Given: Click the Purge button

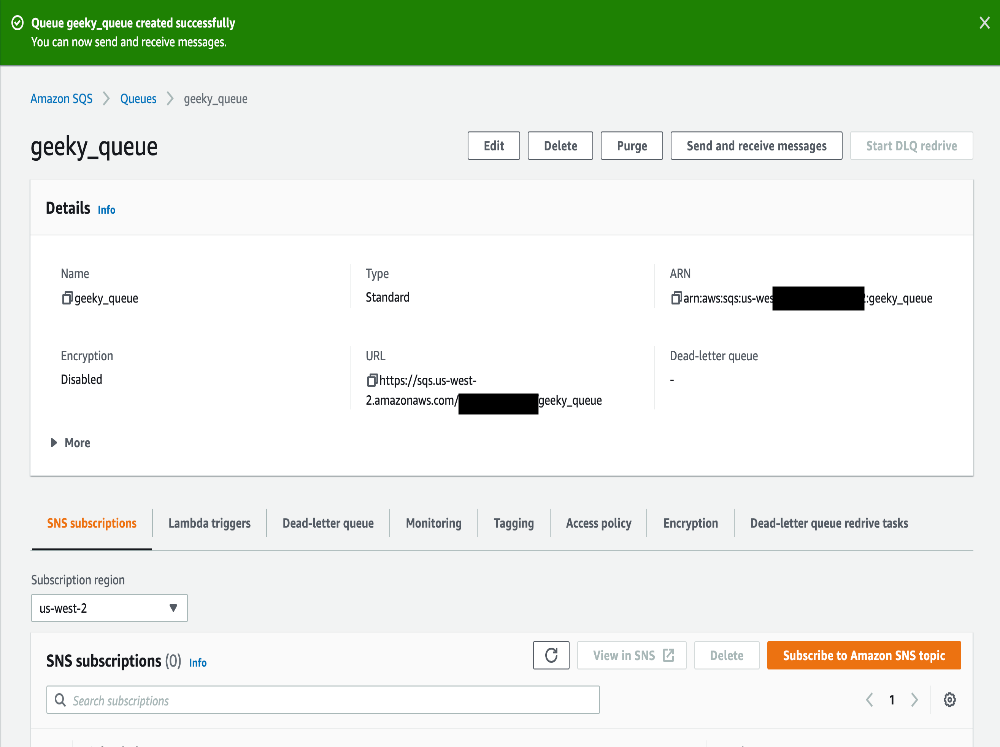Looking at the screenshot, I should (x=632, y=145).
